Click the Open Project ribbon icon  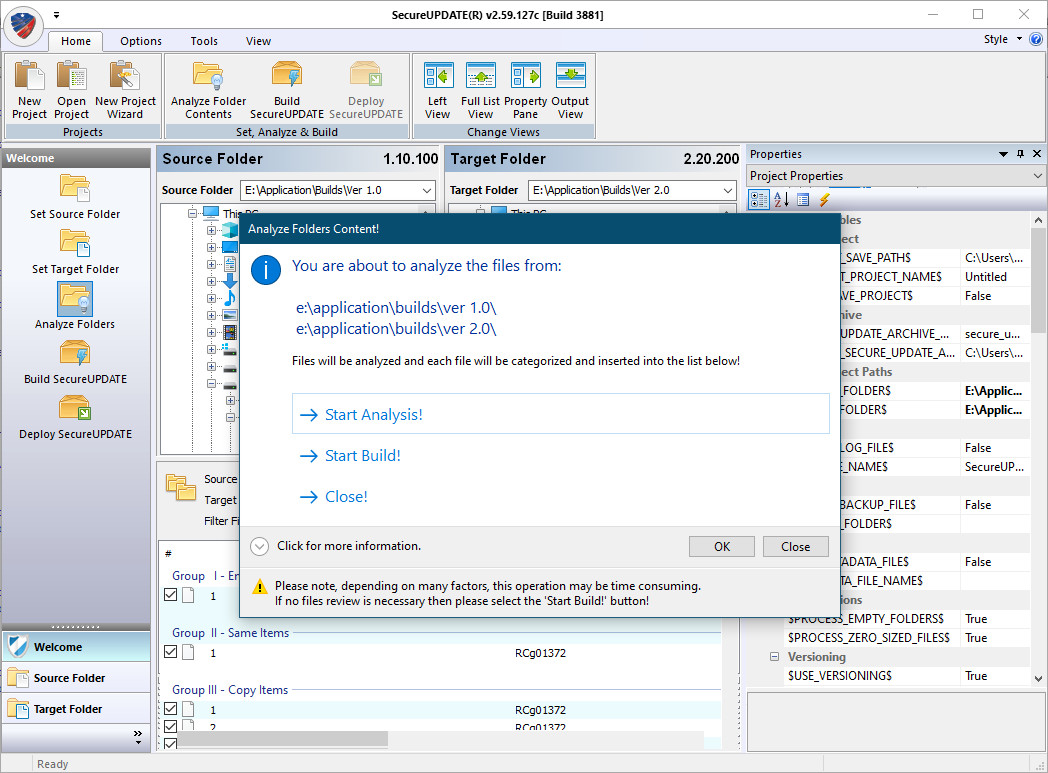pyautogui.click(x=72, y=90)
